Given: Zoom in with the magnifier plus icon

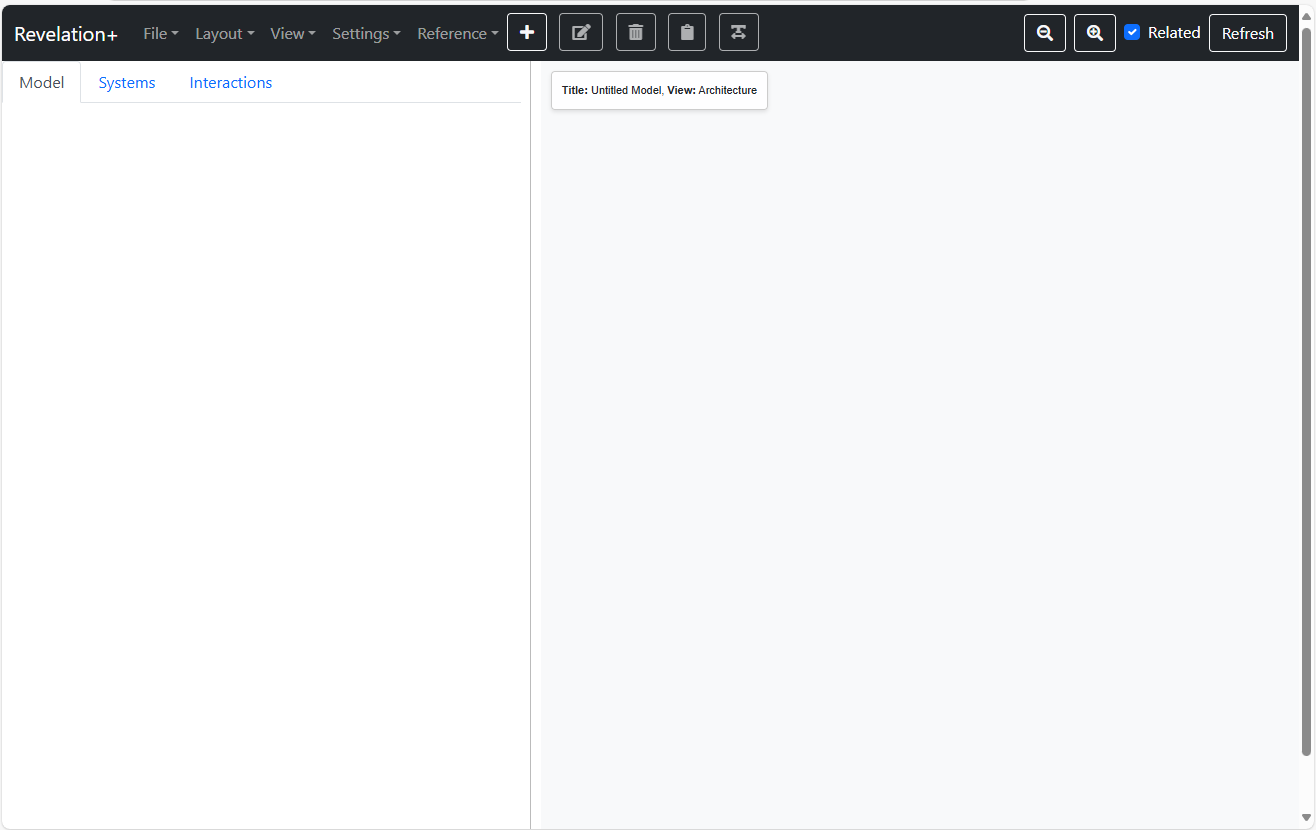Looking at the screenshot, I should 1095,33.
